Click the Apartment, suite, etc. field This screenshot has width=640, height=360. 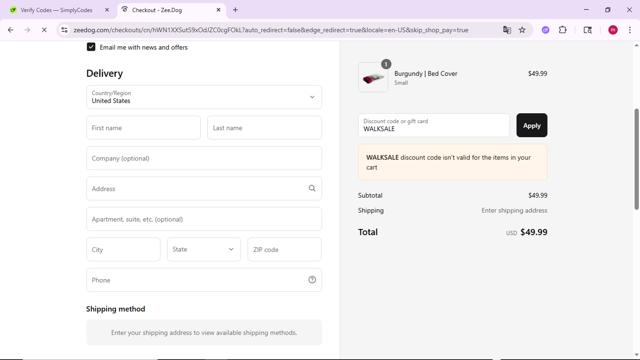tap(204, 219)
